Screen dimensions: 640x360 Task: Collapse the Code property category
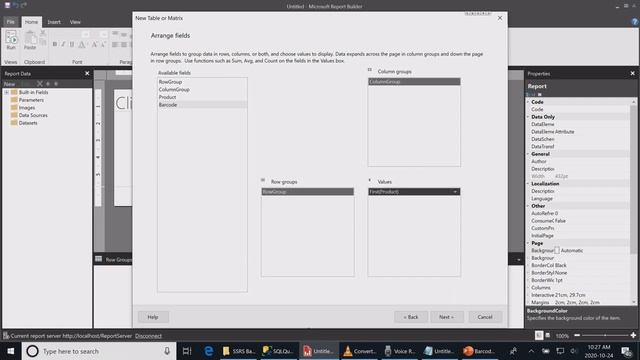coord(528,102)
